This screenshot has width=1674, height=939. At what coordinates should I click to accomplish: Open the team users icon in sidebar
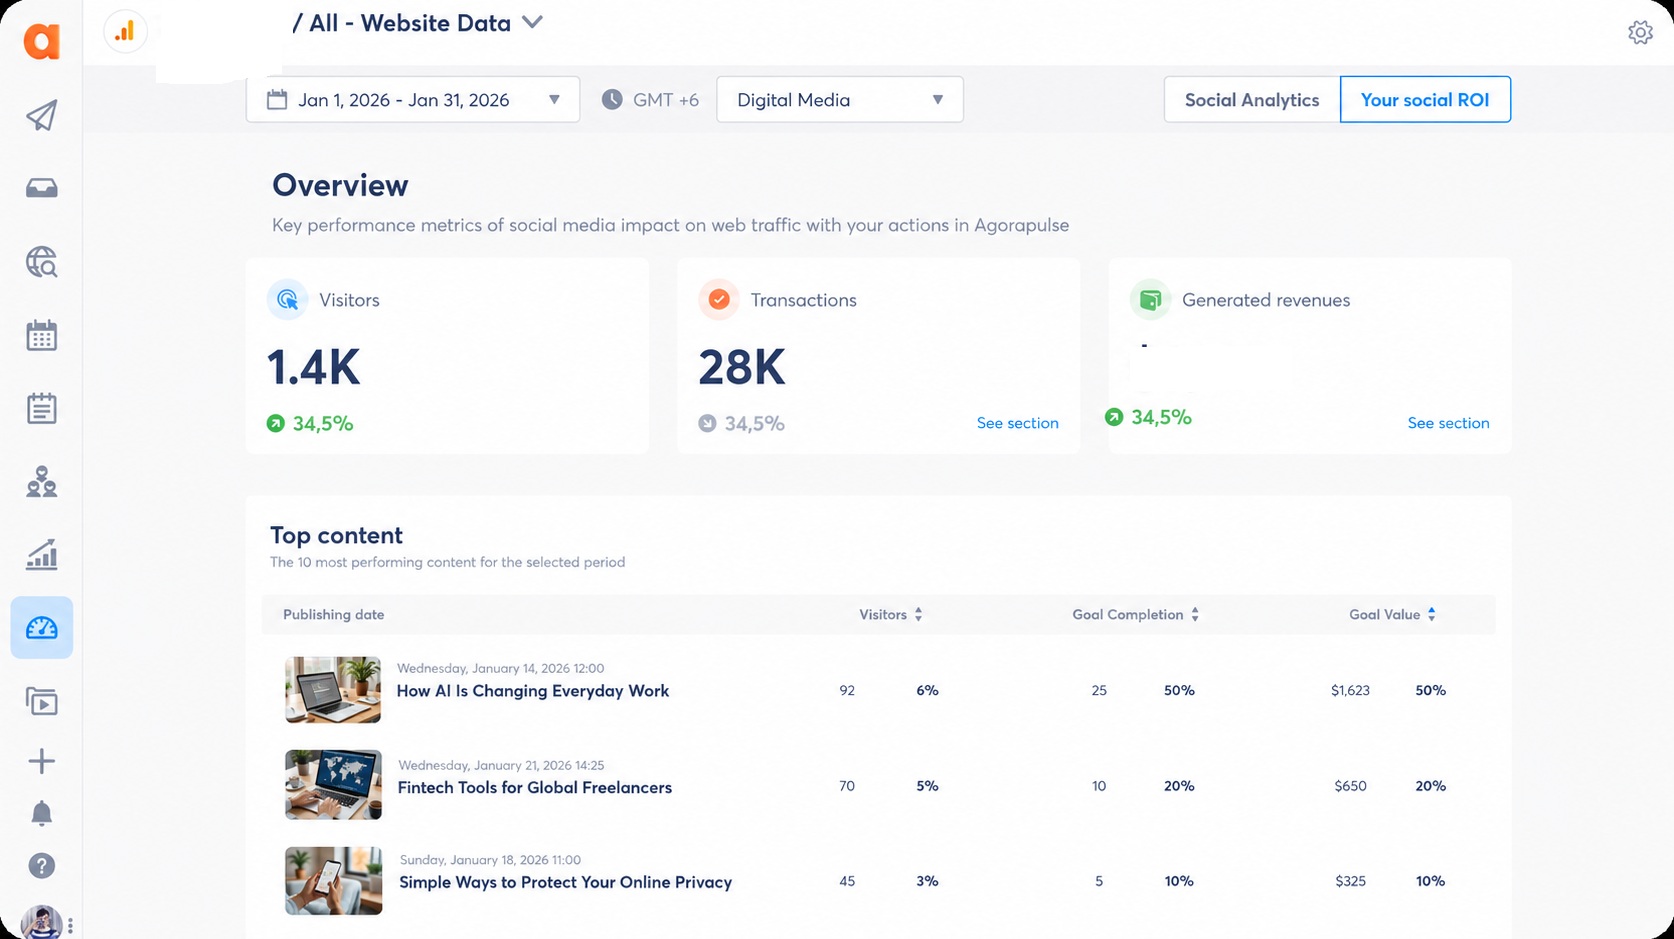point(41,481)
